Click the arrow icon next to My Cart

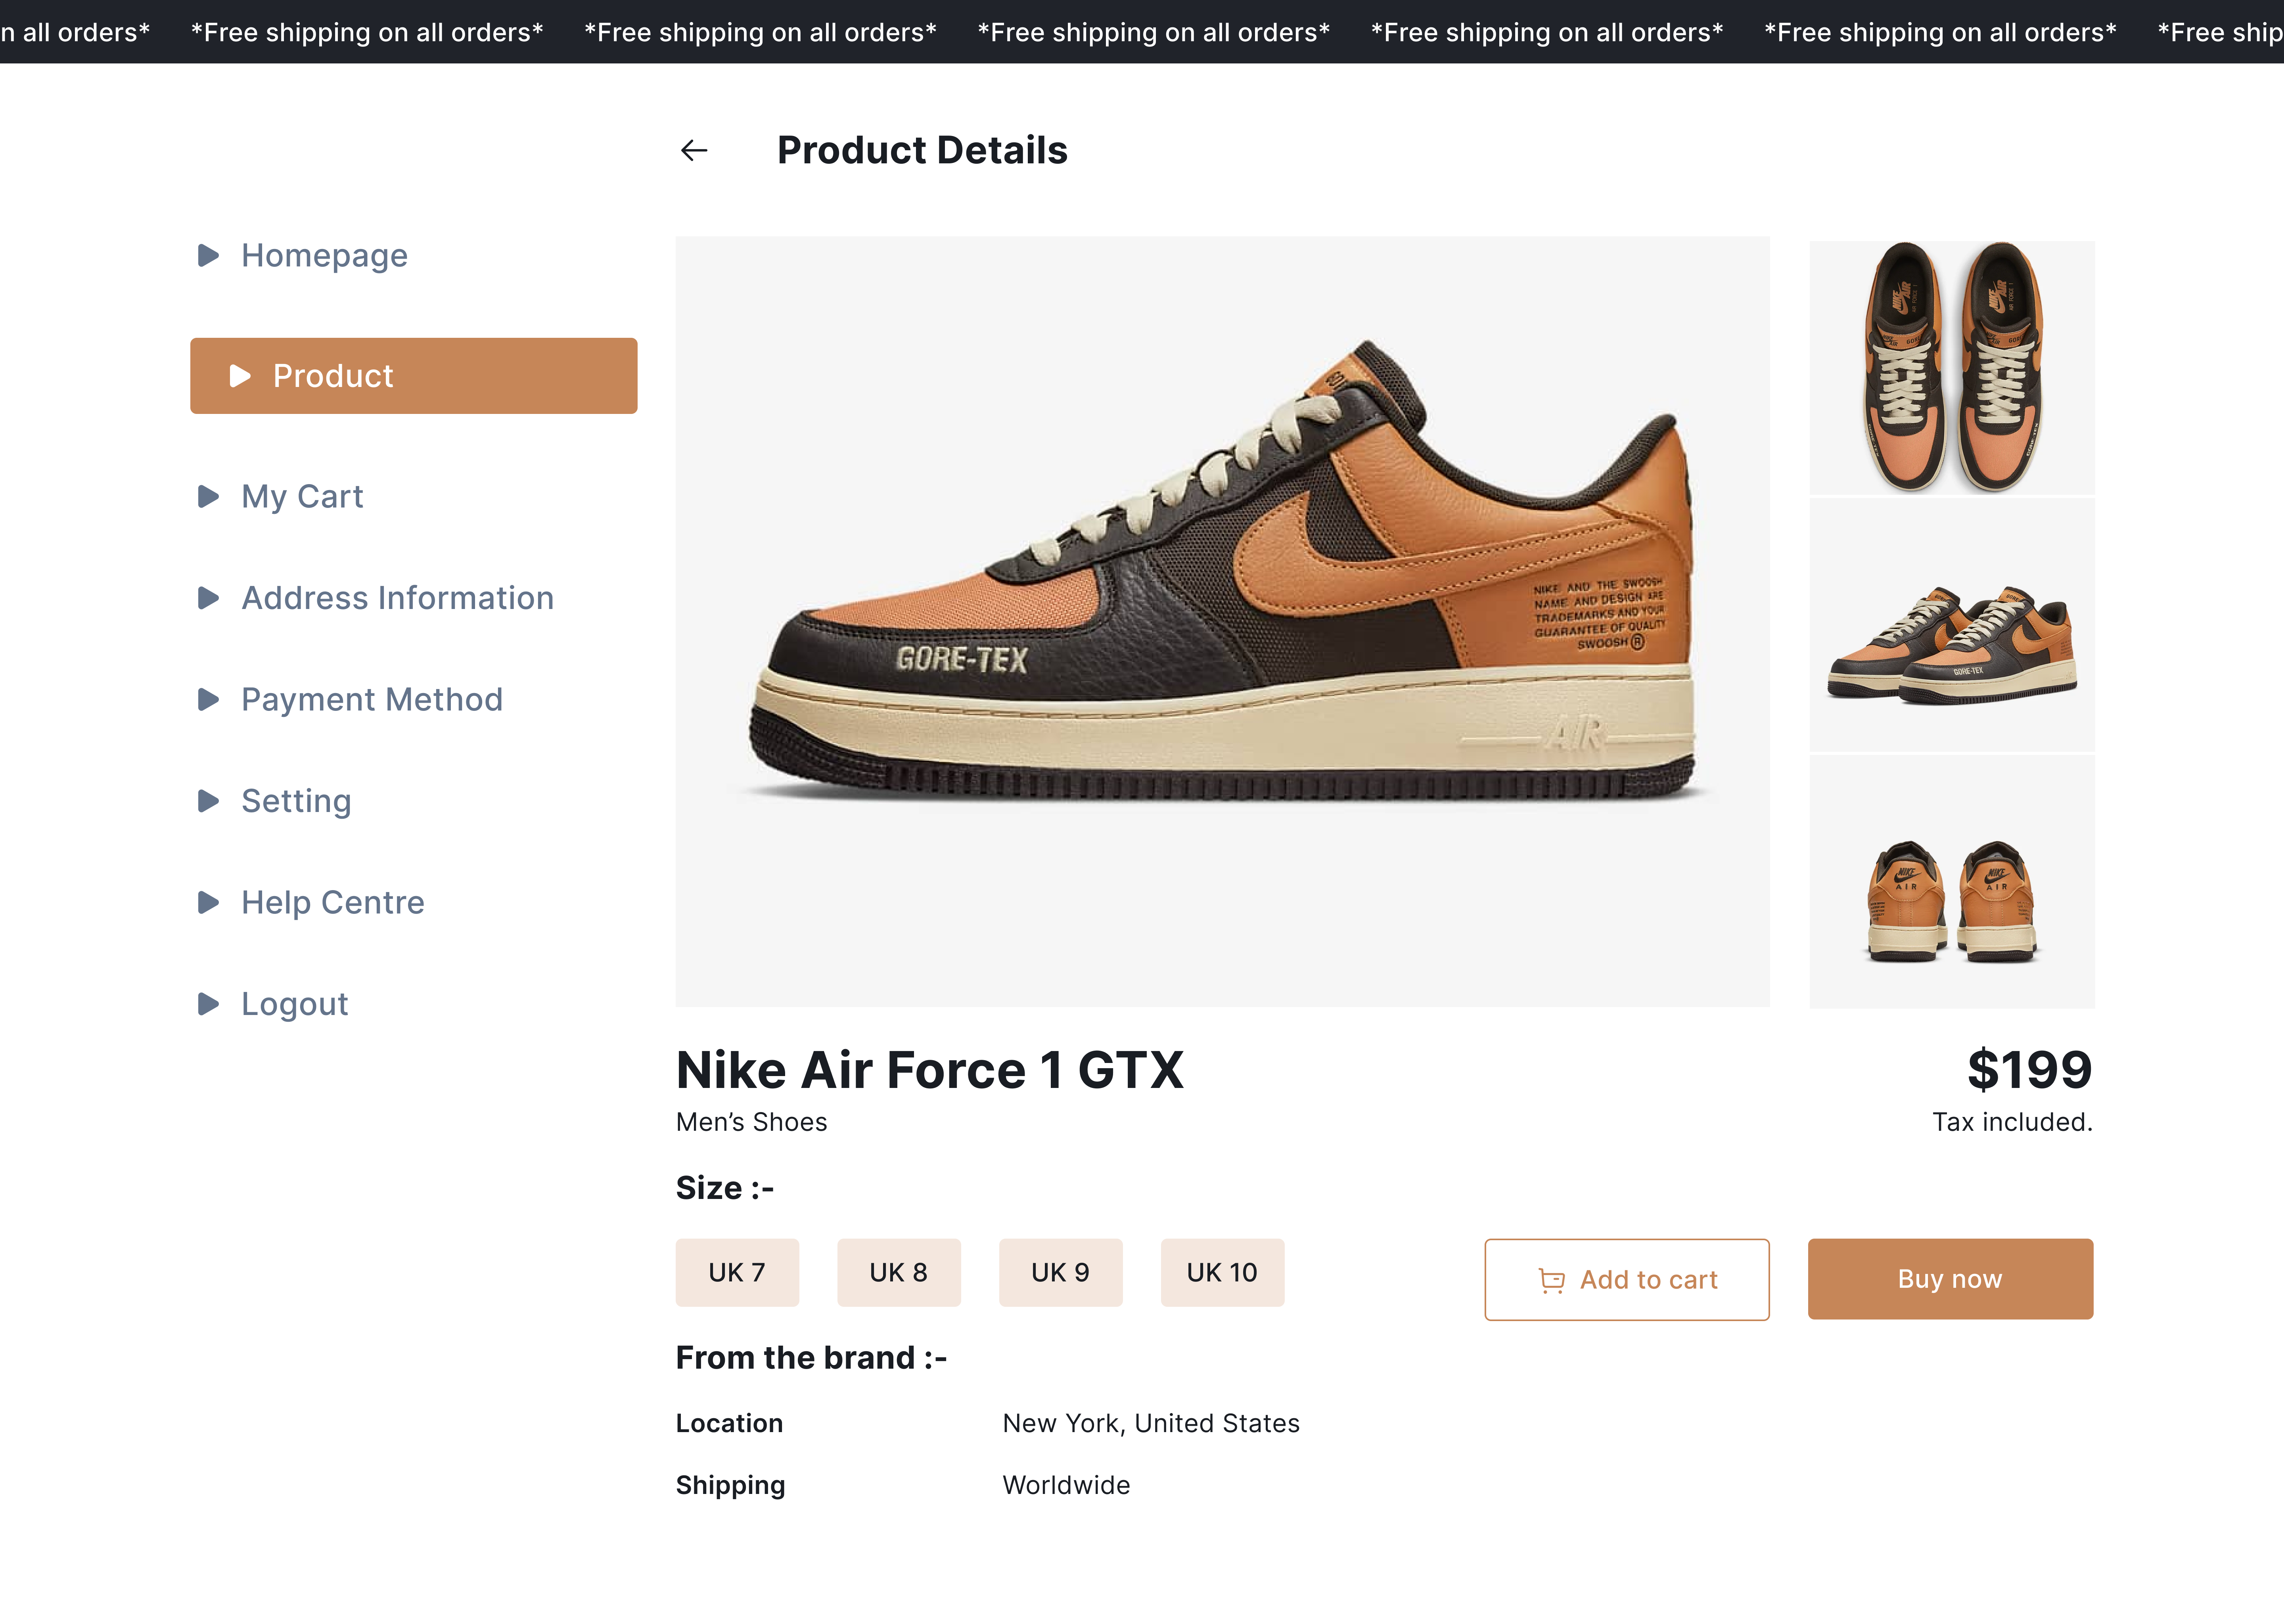pos(208,497)
